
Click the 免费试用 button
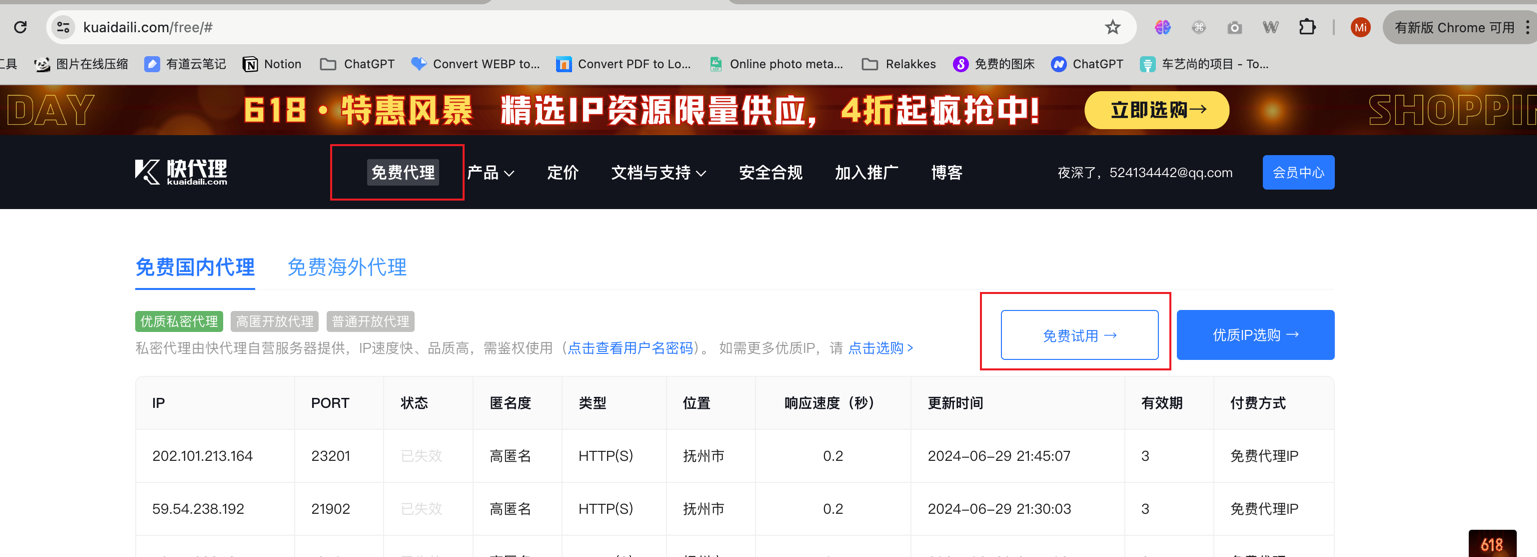pos(1079,335)
